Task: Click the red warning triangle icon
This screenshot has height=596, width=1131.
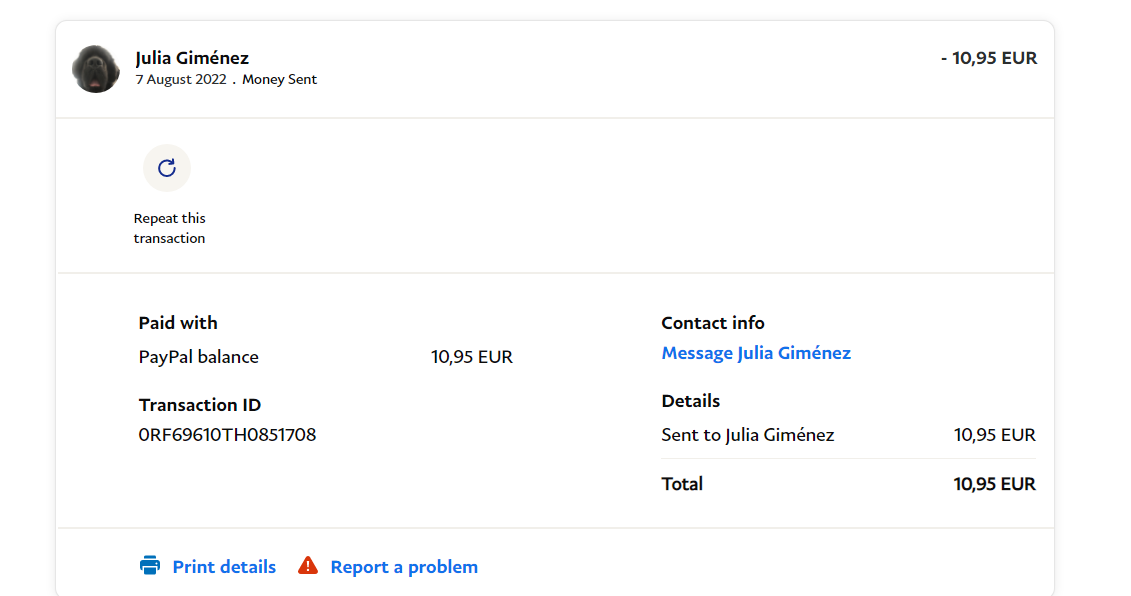Action: pos(308,566)
